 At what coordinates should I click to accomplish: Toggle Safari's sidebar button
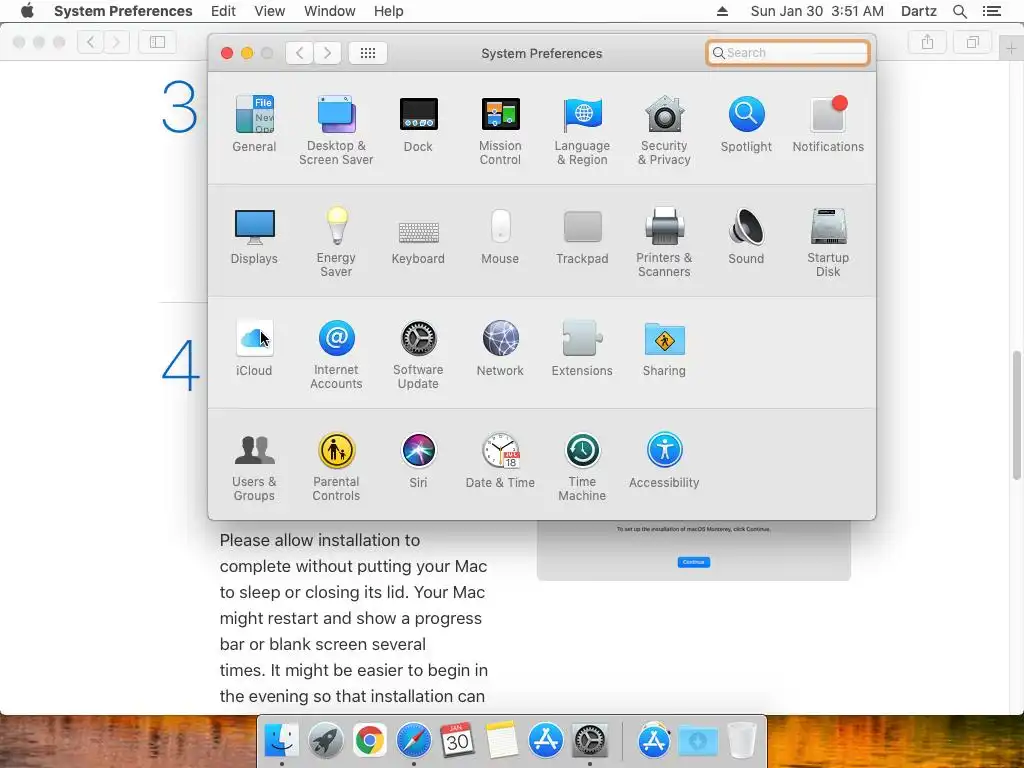coord(157,42)
